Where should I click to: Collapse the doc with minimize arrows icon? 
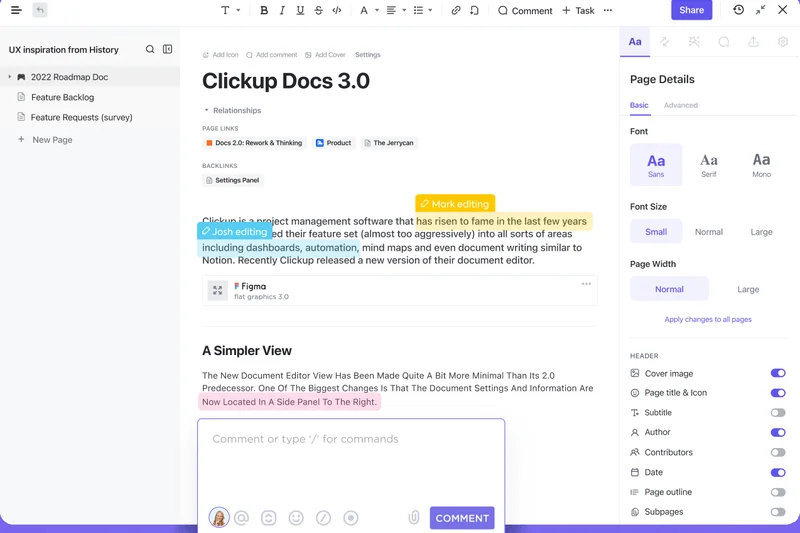pos(761,10)
